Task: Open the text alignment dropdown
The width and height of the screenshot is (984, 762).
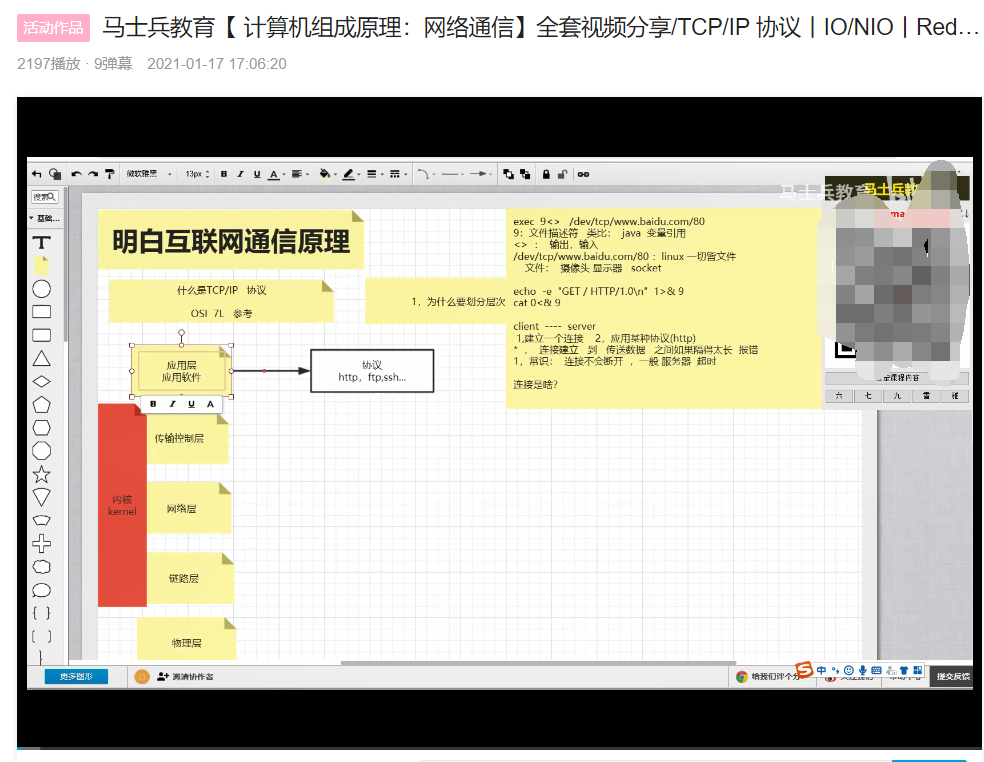Action: 300,174
